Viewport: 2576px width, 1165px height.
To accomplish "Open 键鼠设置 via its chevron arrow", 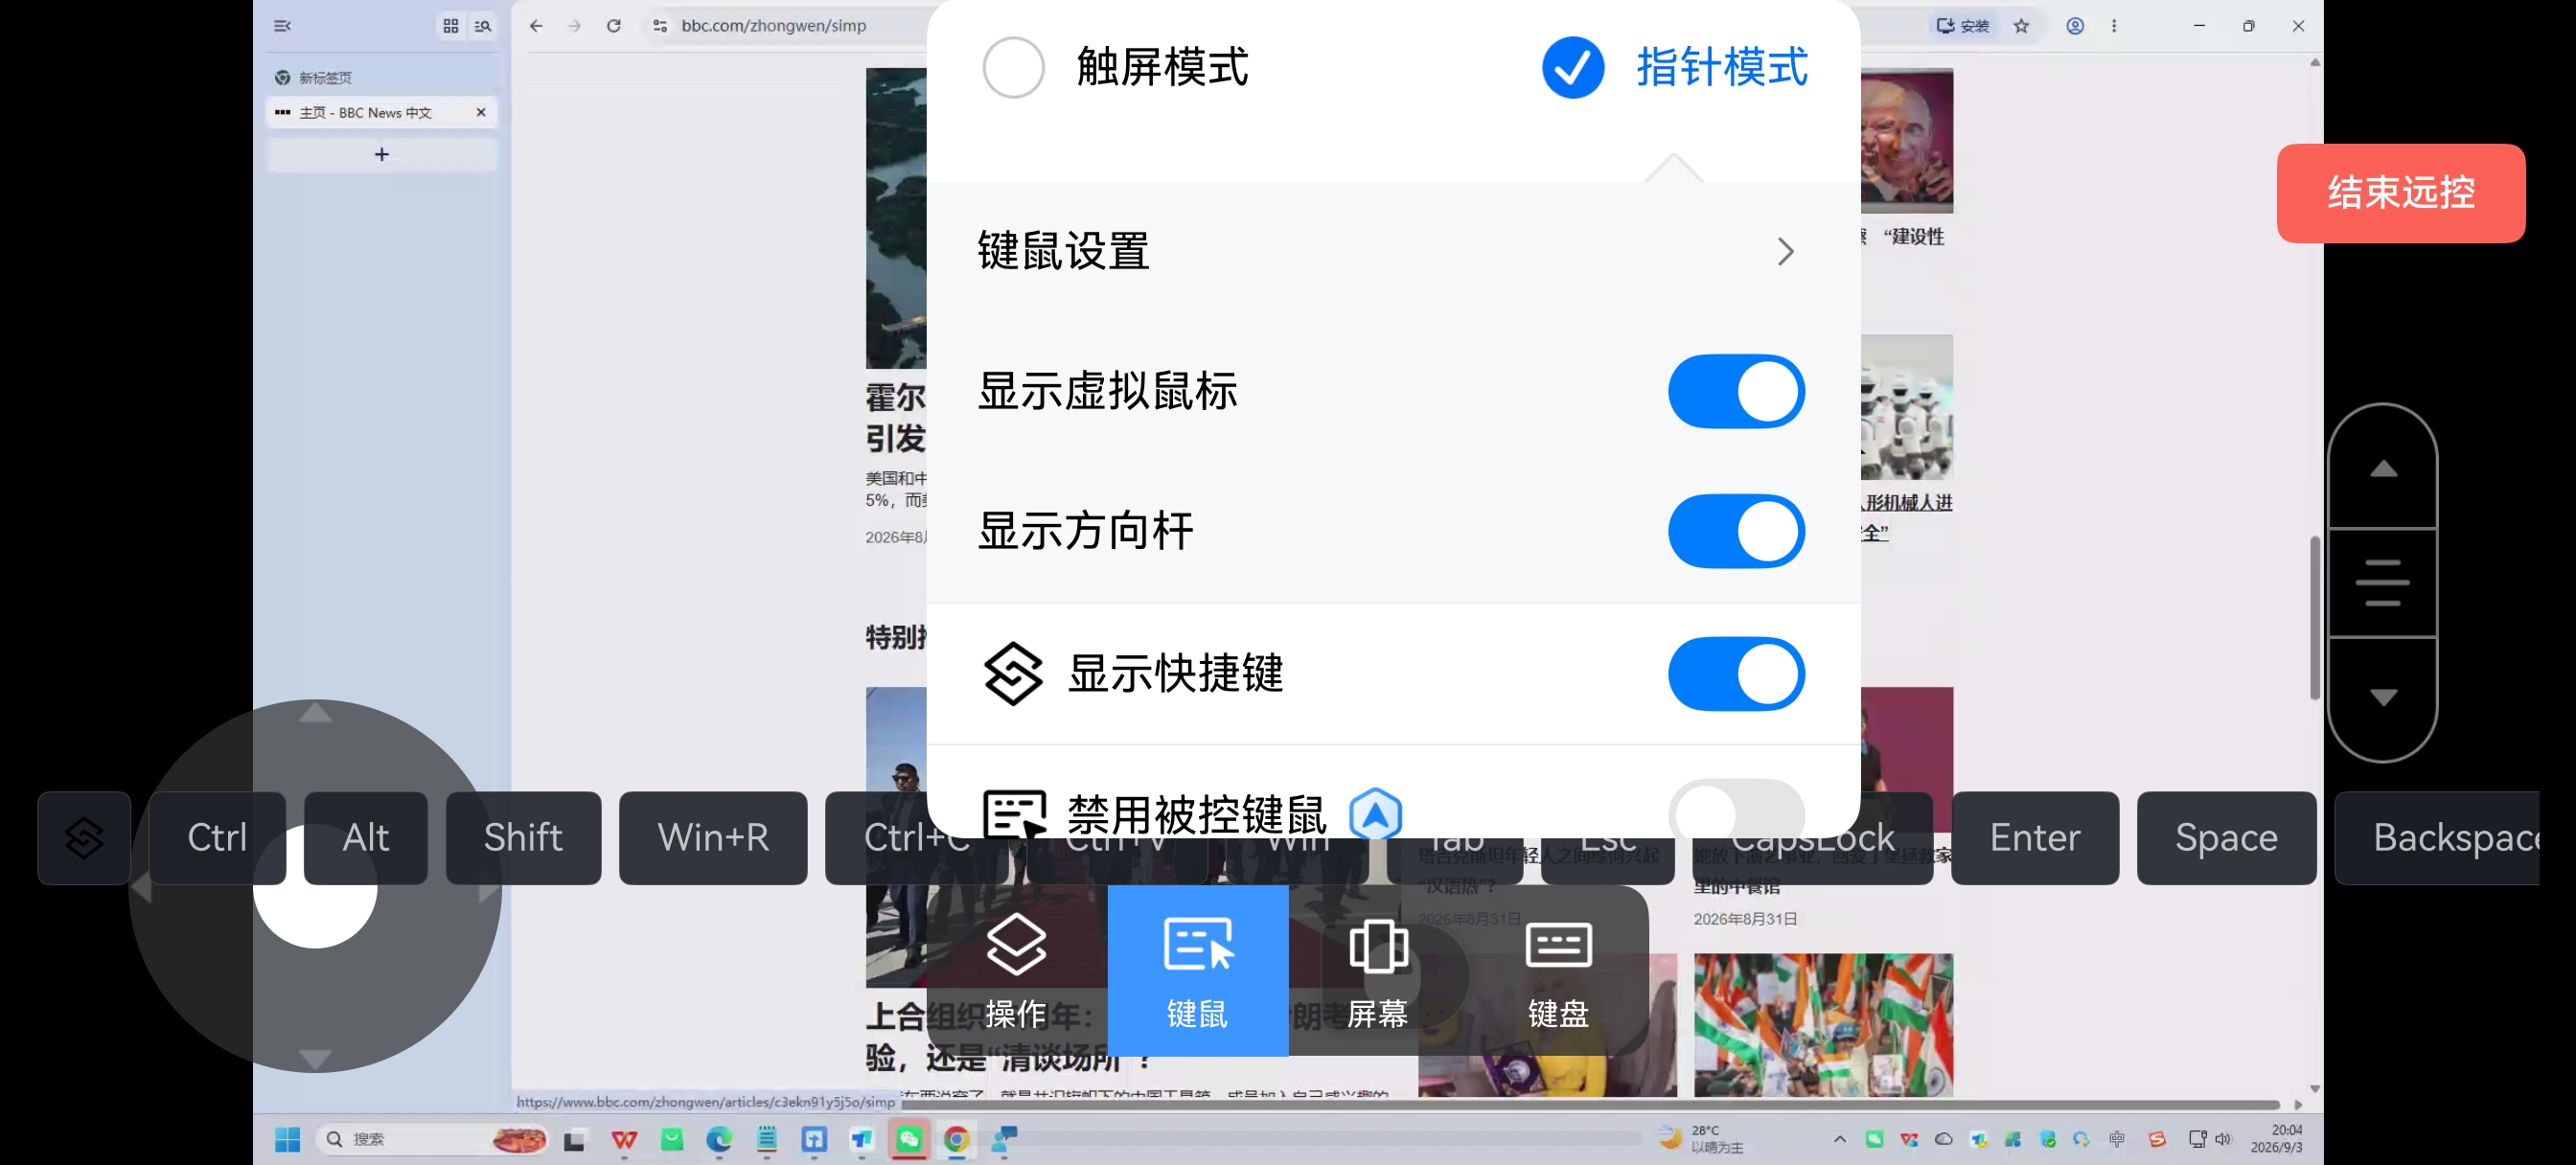I will pos(1785,251).
